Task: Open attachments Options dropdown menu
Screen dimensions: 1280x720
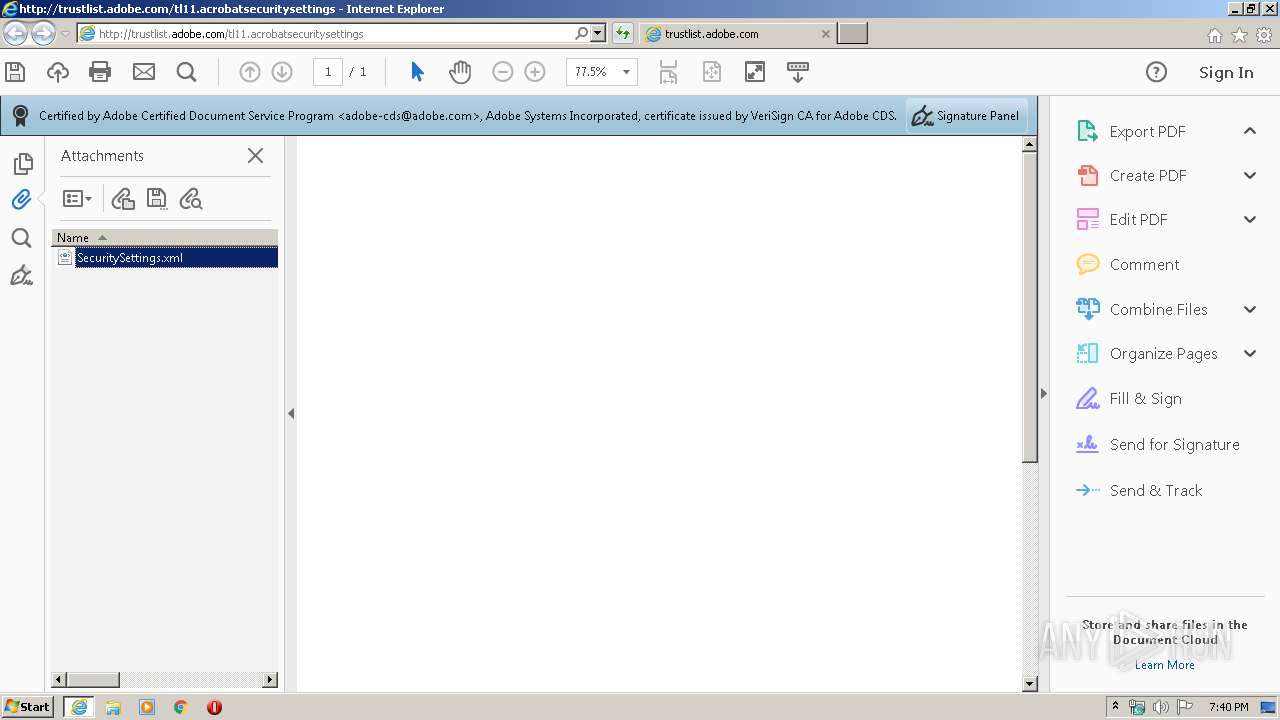Action: [77, 199]
